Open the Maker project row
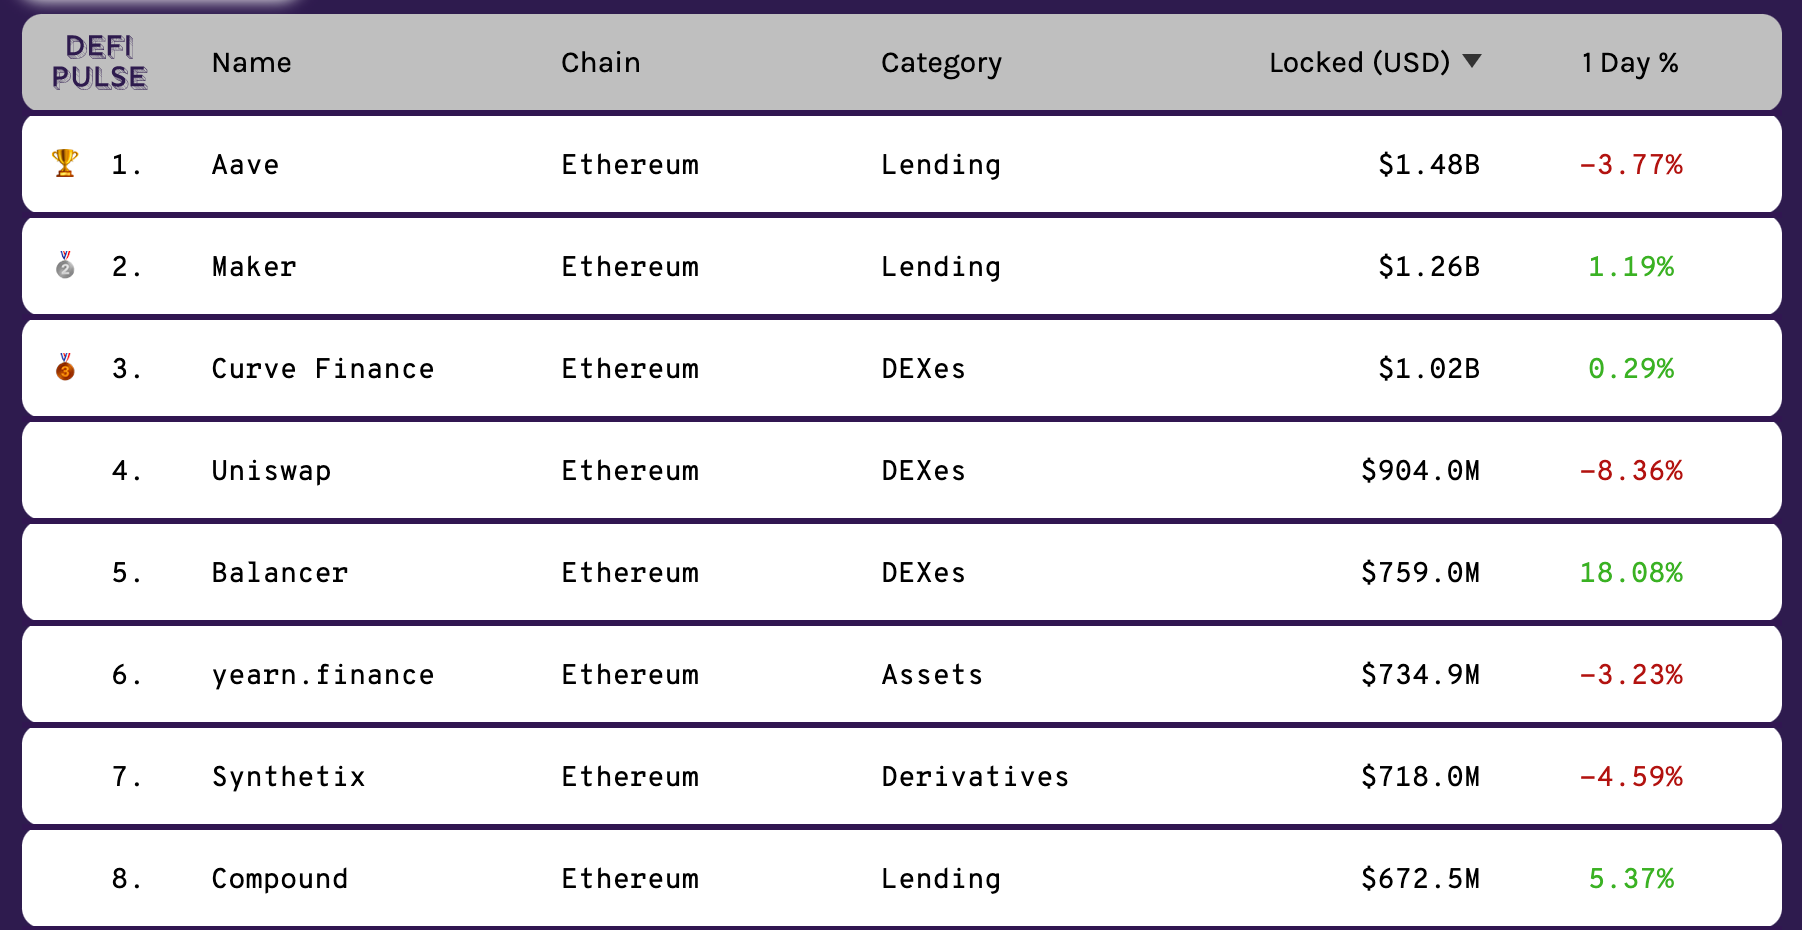The width and height of the screenshot is (1802, 930). pyautogui.click(x=901, y=266)
